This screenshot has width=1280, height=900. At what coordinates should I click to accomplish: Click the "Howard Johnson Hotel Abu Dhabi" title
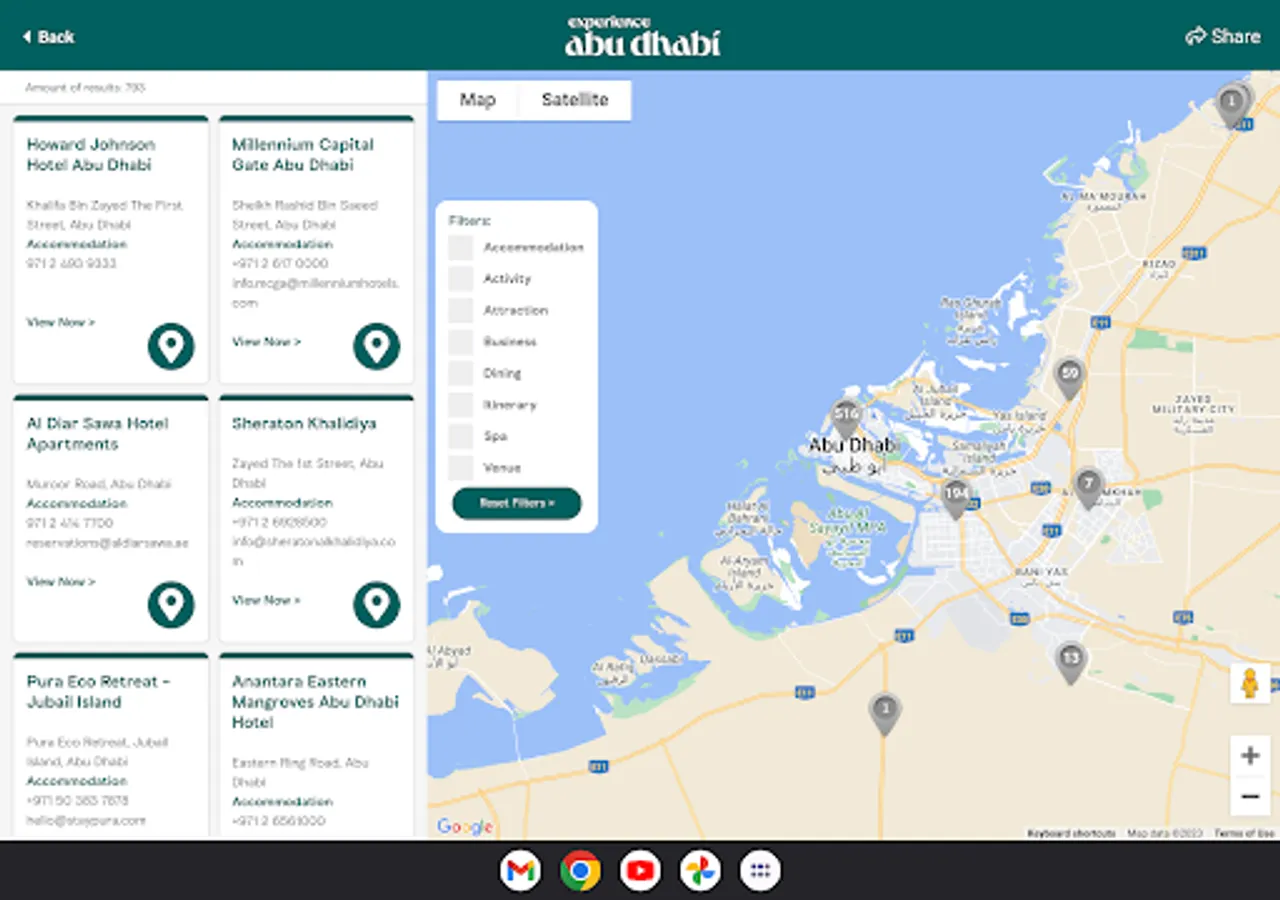(x=91, y=155)
